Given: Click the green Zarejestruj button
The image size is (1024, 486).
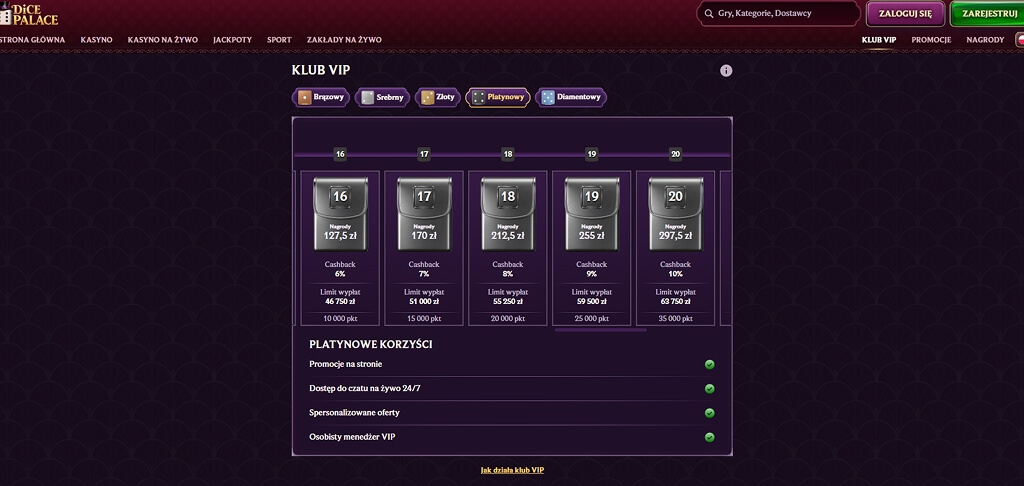Looking at the screenshot, I should [987, 14].
